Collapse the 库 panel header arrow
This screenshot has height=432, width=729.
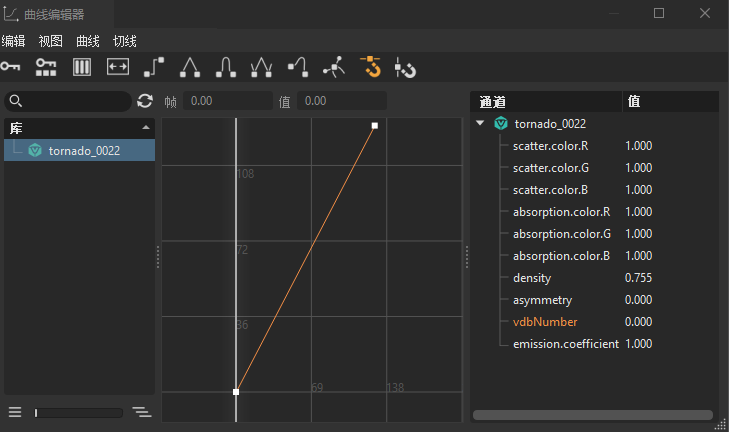point(146,127)
